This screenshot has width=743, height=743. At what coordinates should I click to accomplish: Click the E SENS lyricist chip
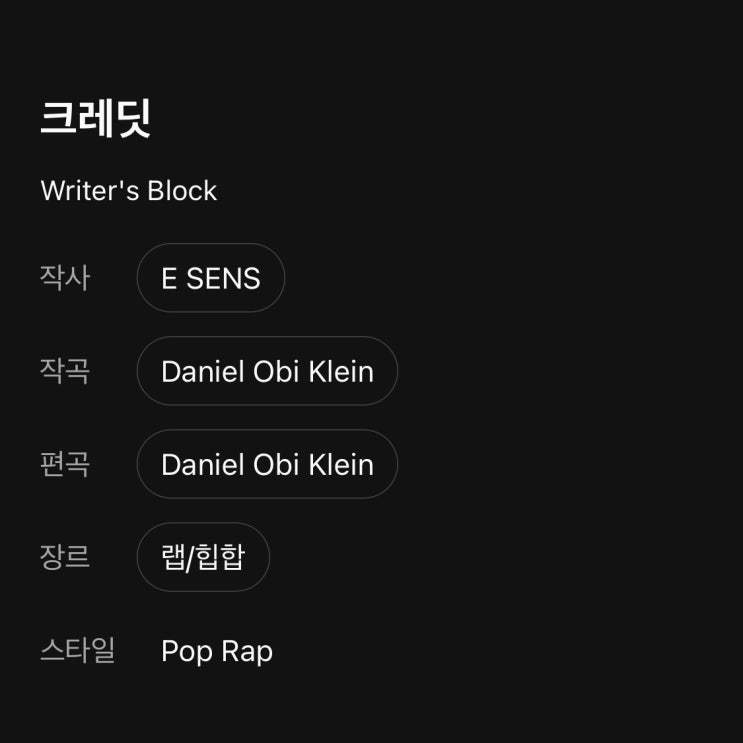click(211, 278)
